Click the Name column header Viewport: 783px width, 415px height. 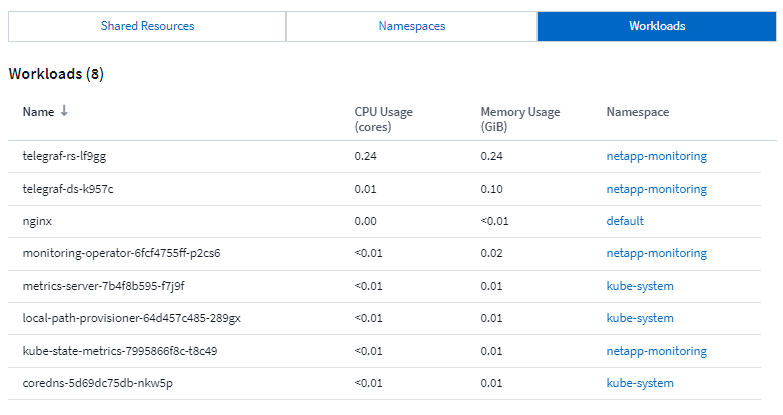pos(38,112)
